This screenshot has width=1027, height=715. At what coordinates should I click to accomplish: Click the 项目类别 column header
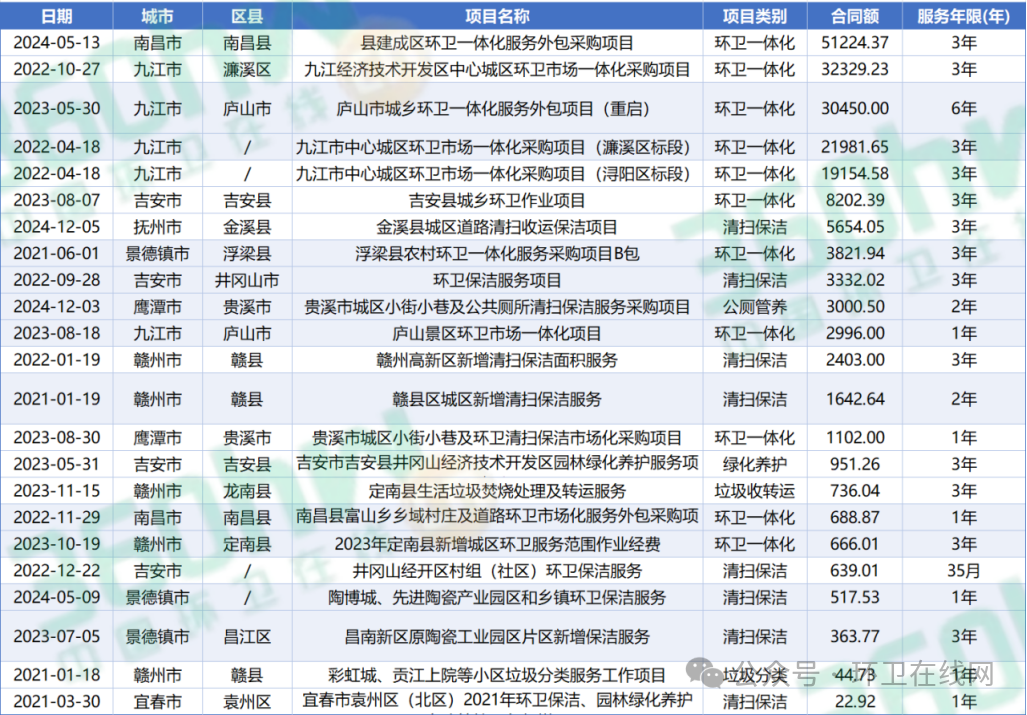pyautogui.click(x=755, y=16)
